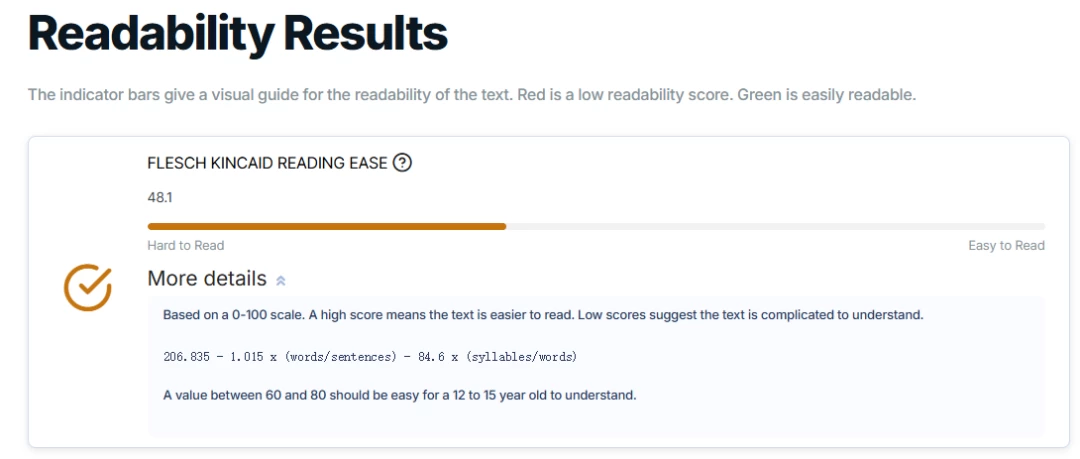The height and width of the screenshot is (459, 1080).
Task: Click the orange checkmark circle icon
Action: click(x=87, y=287)
